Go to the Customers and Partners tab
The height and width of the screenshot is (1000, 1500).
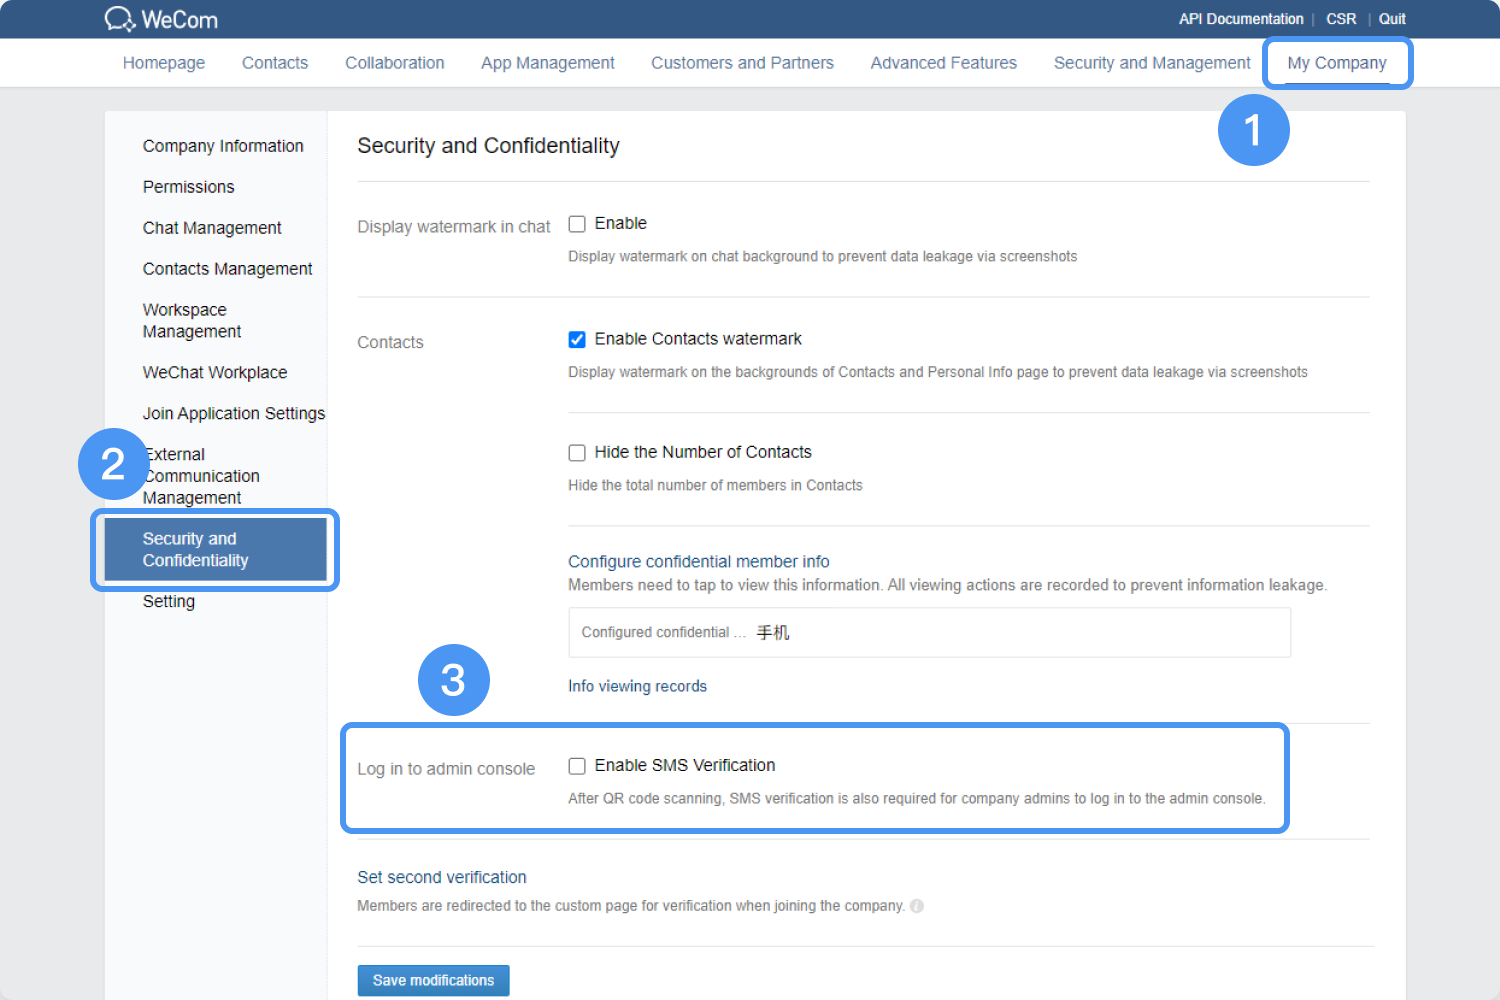[x=742, y=62]
